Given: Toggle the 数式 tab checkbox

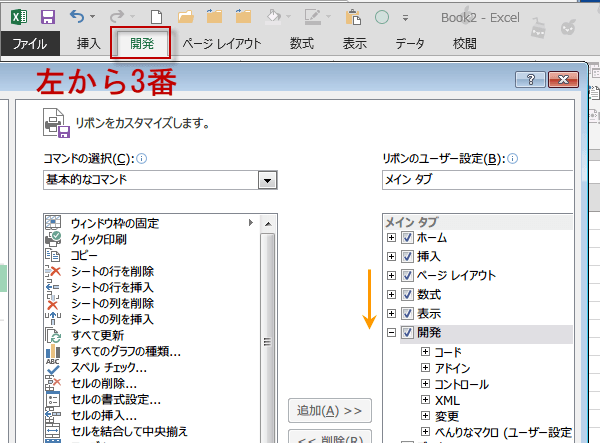Looking at the screenshot, I should (407, 295).
